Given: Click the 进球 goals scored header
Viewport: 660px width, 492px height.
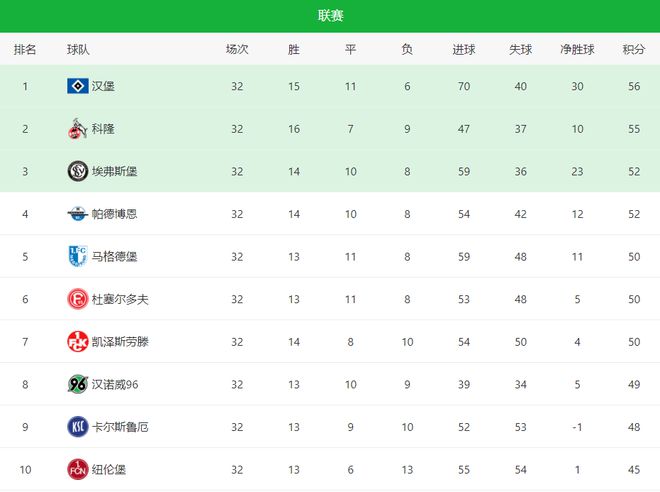Looking at the screenshot, I should coord(464,49).
